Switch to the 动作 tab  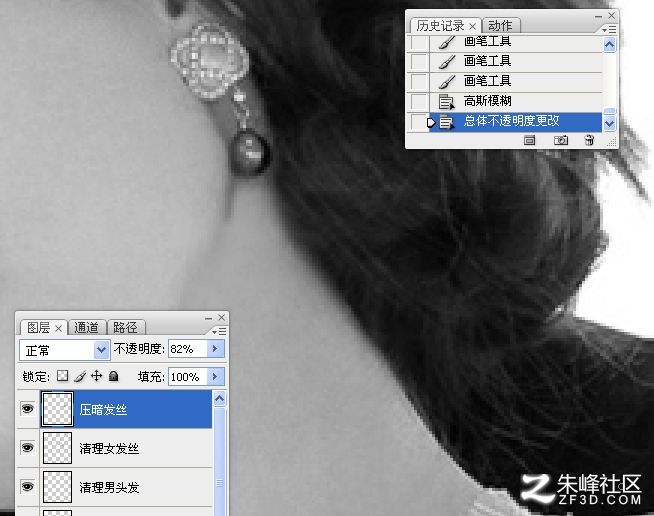click(x=500, y=26)
